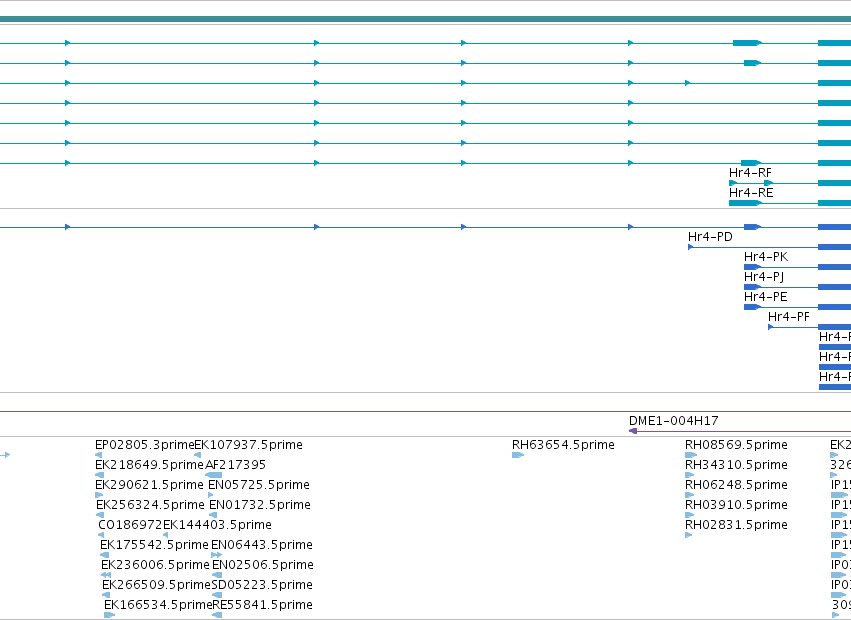
Task: Select EST RH08569.5prime
Action: tap(736, 445)
